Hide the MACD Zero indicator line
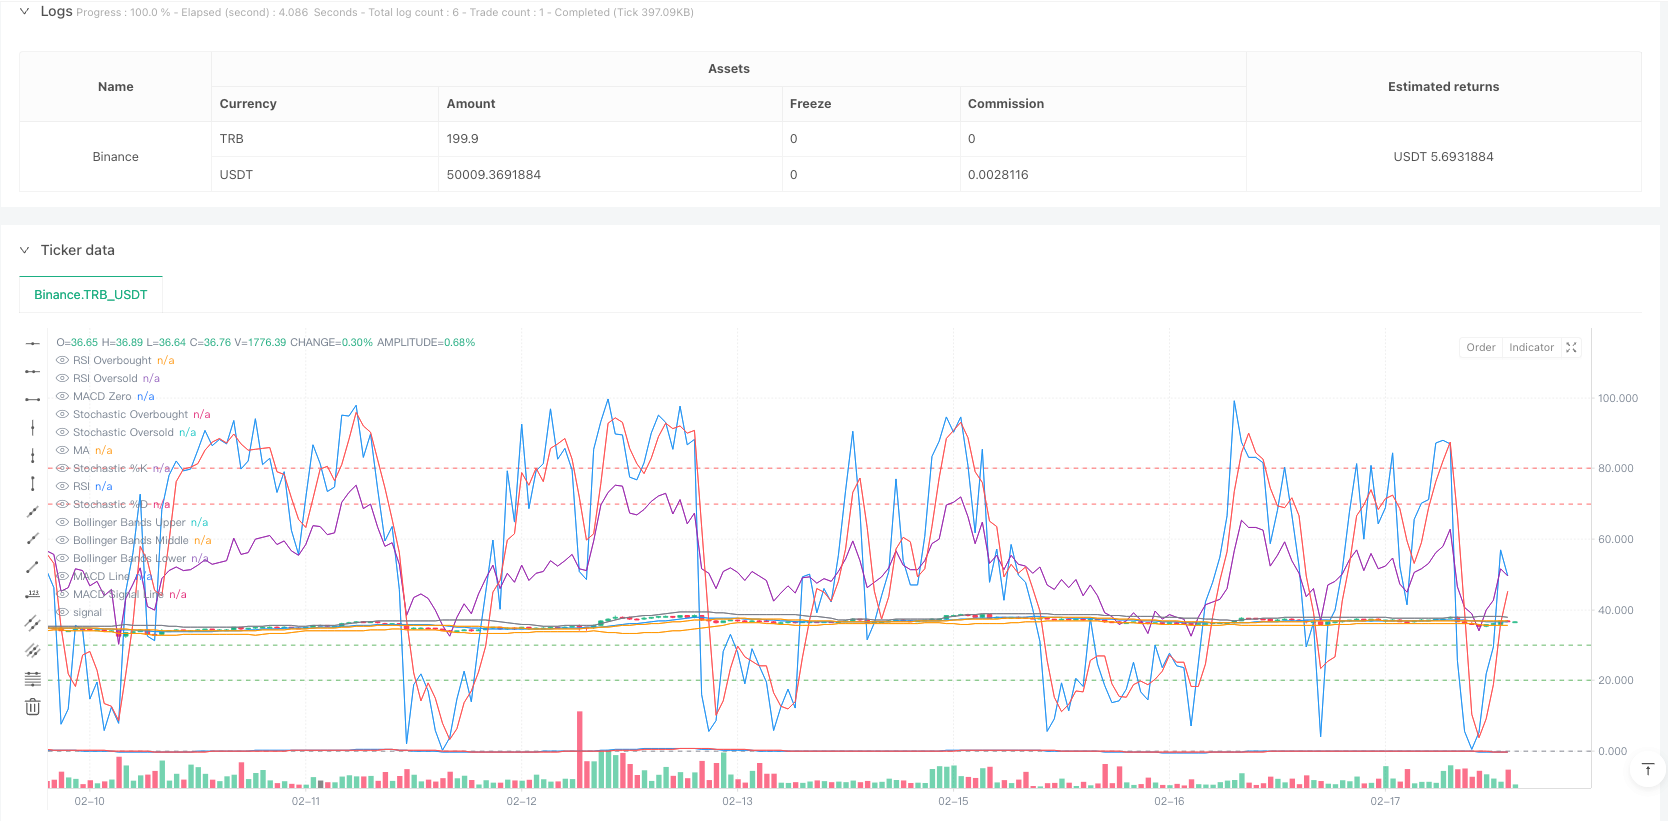 click(62, 396)
